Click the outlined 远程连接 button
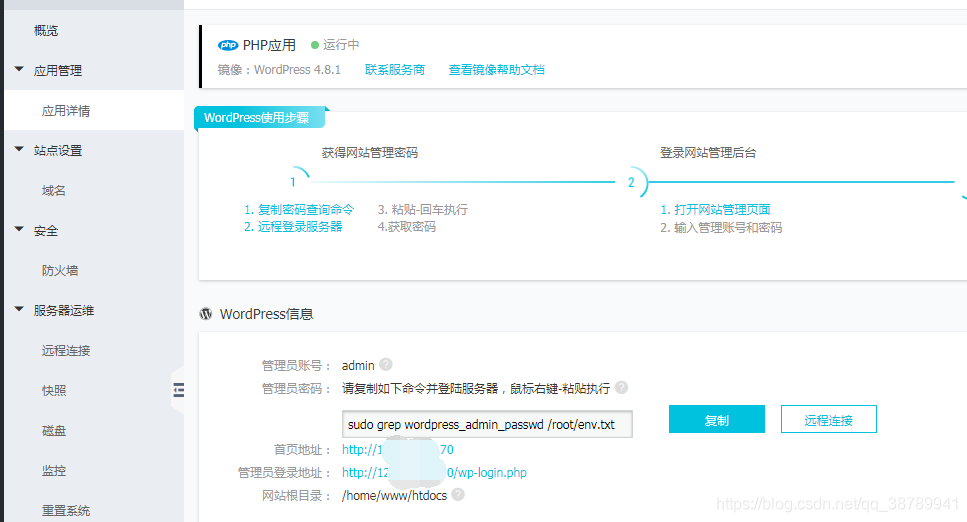 pyautogui.click(x=828, y=420)
